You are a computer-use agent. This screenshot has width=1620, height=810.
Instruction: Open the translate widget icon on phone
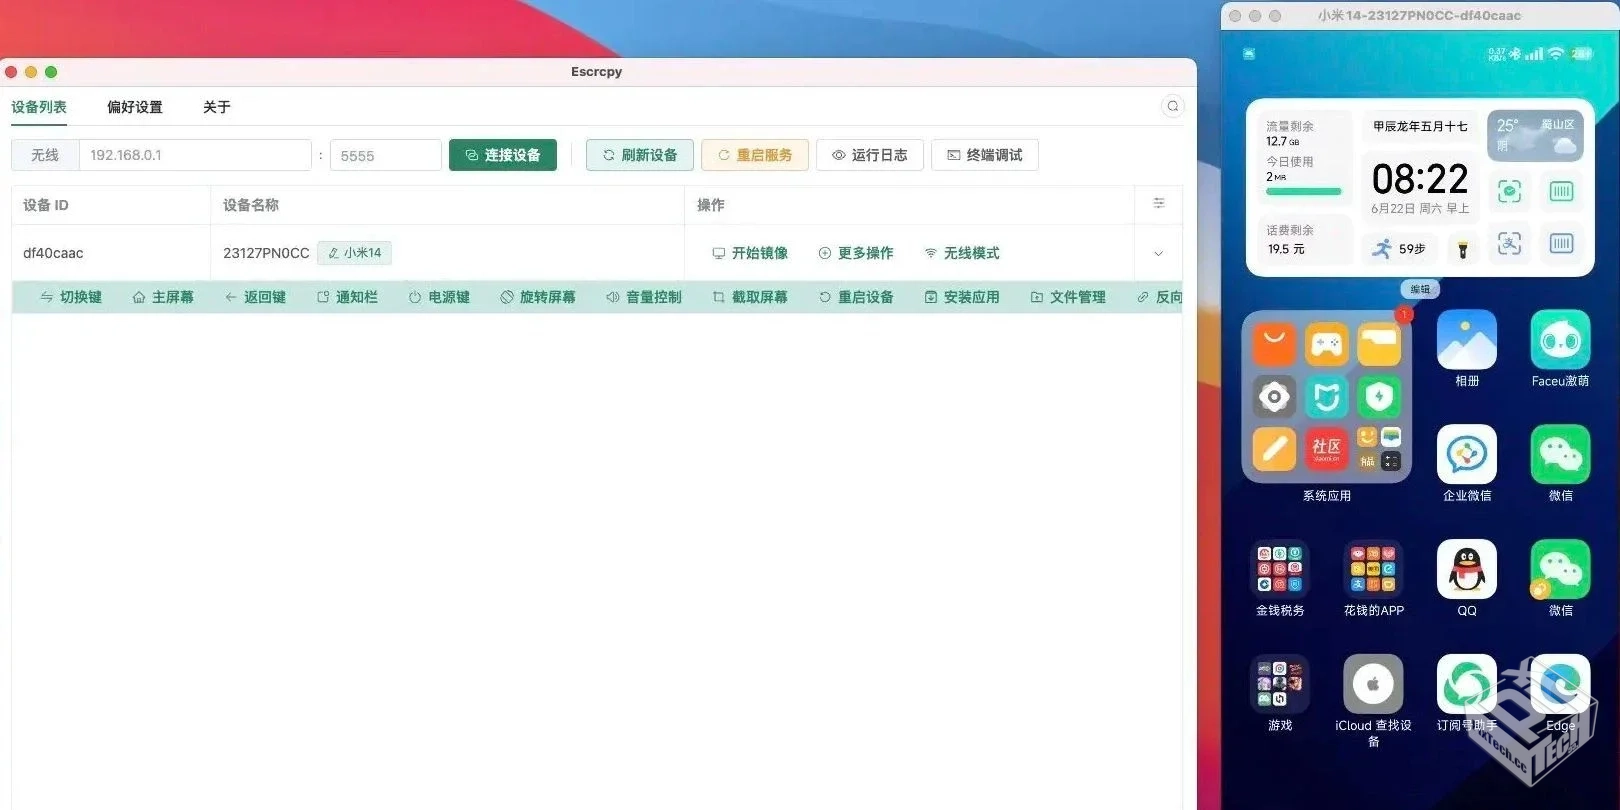click(1509, 243)
